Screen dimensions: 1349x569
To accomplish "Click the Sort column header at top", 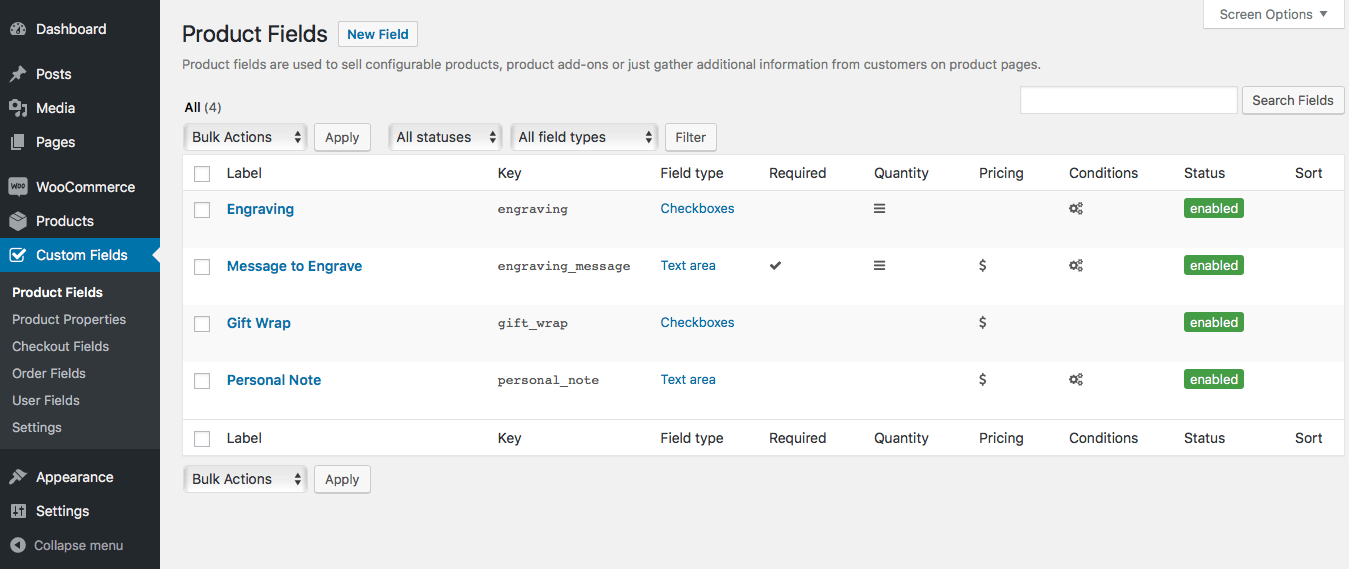I will [1308, 173].
